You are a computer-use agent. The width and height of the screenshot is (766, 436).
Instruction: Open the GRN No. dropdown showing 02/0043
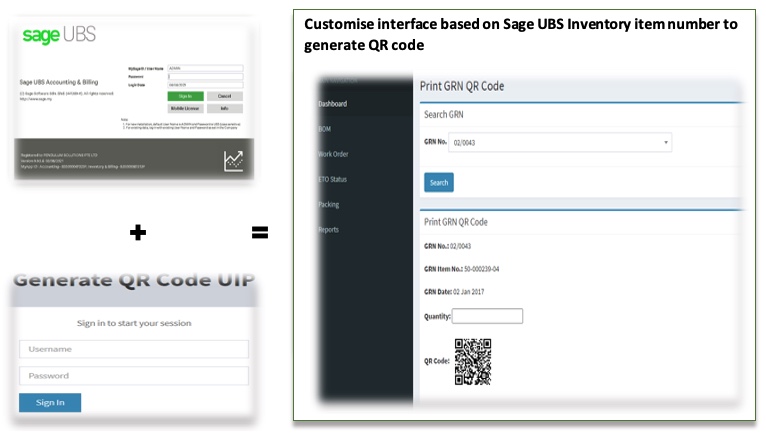click(x=560, y=143)
